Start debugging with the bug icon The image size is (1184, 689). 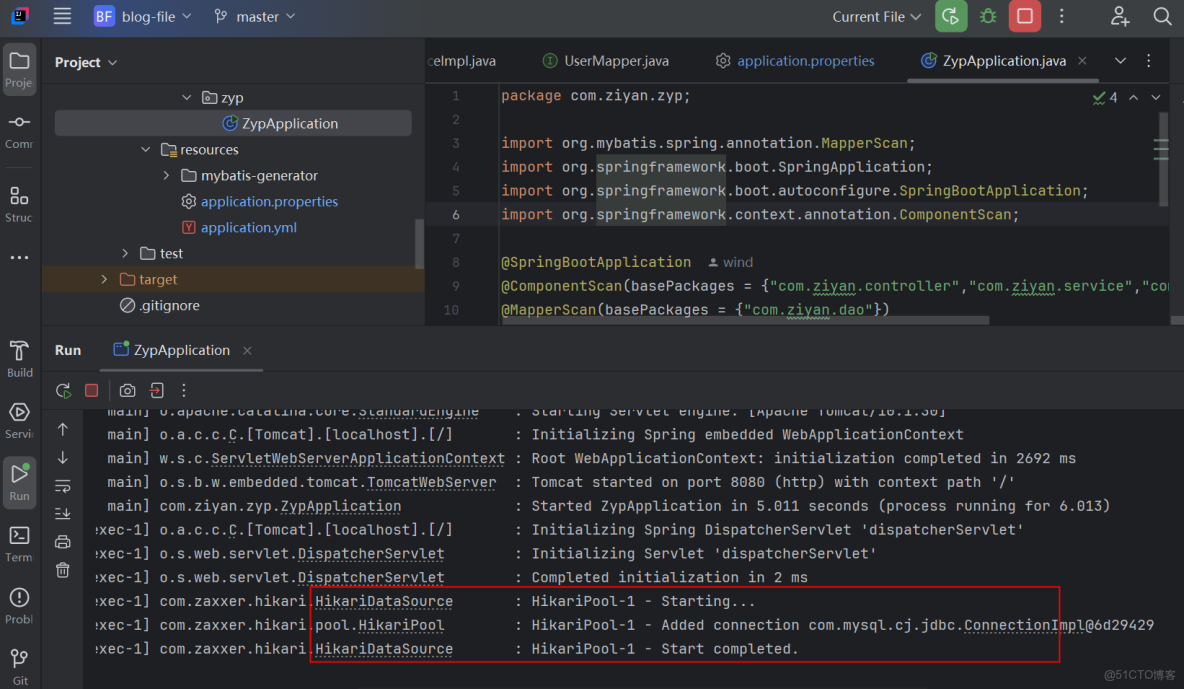(x=988, y=16)
